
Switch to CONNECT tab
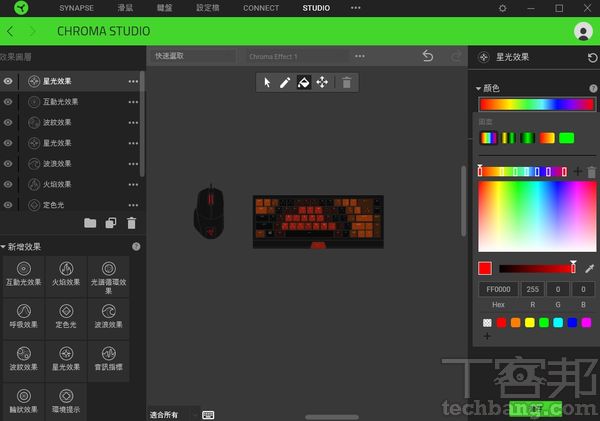tap(261, 8)
